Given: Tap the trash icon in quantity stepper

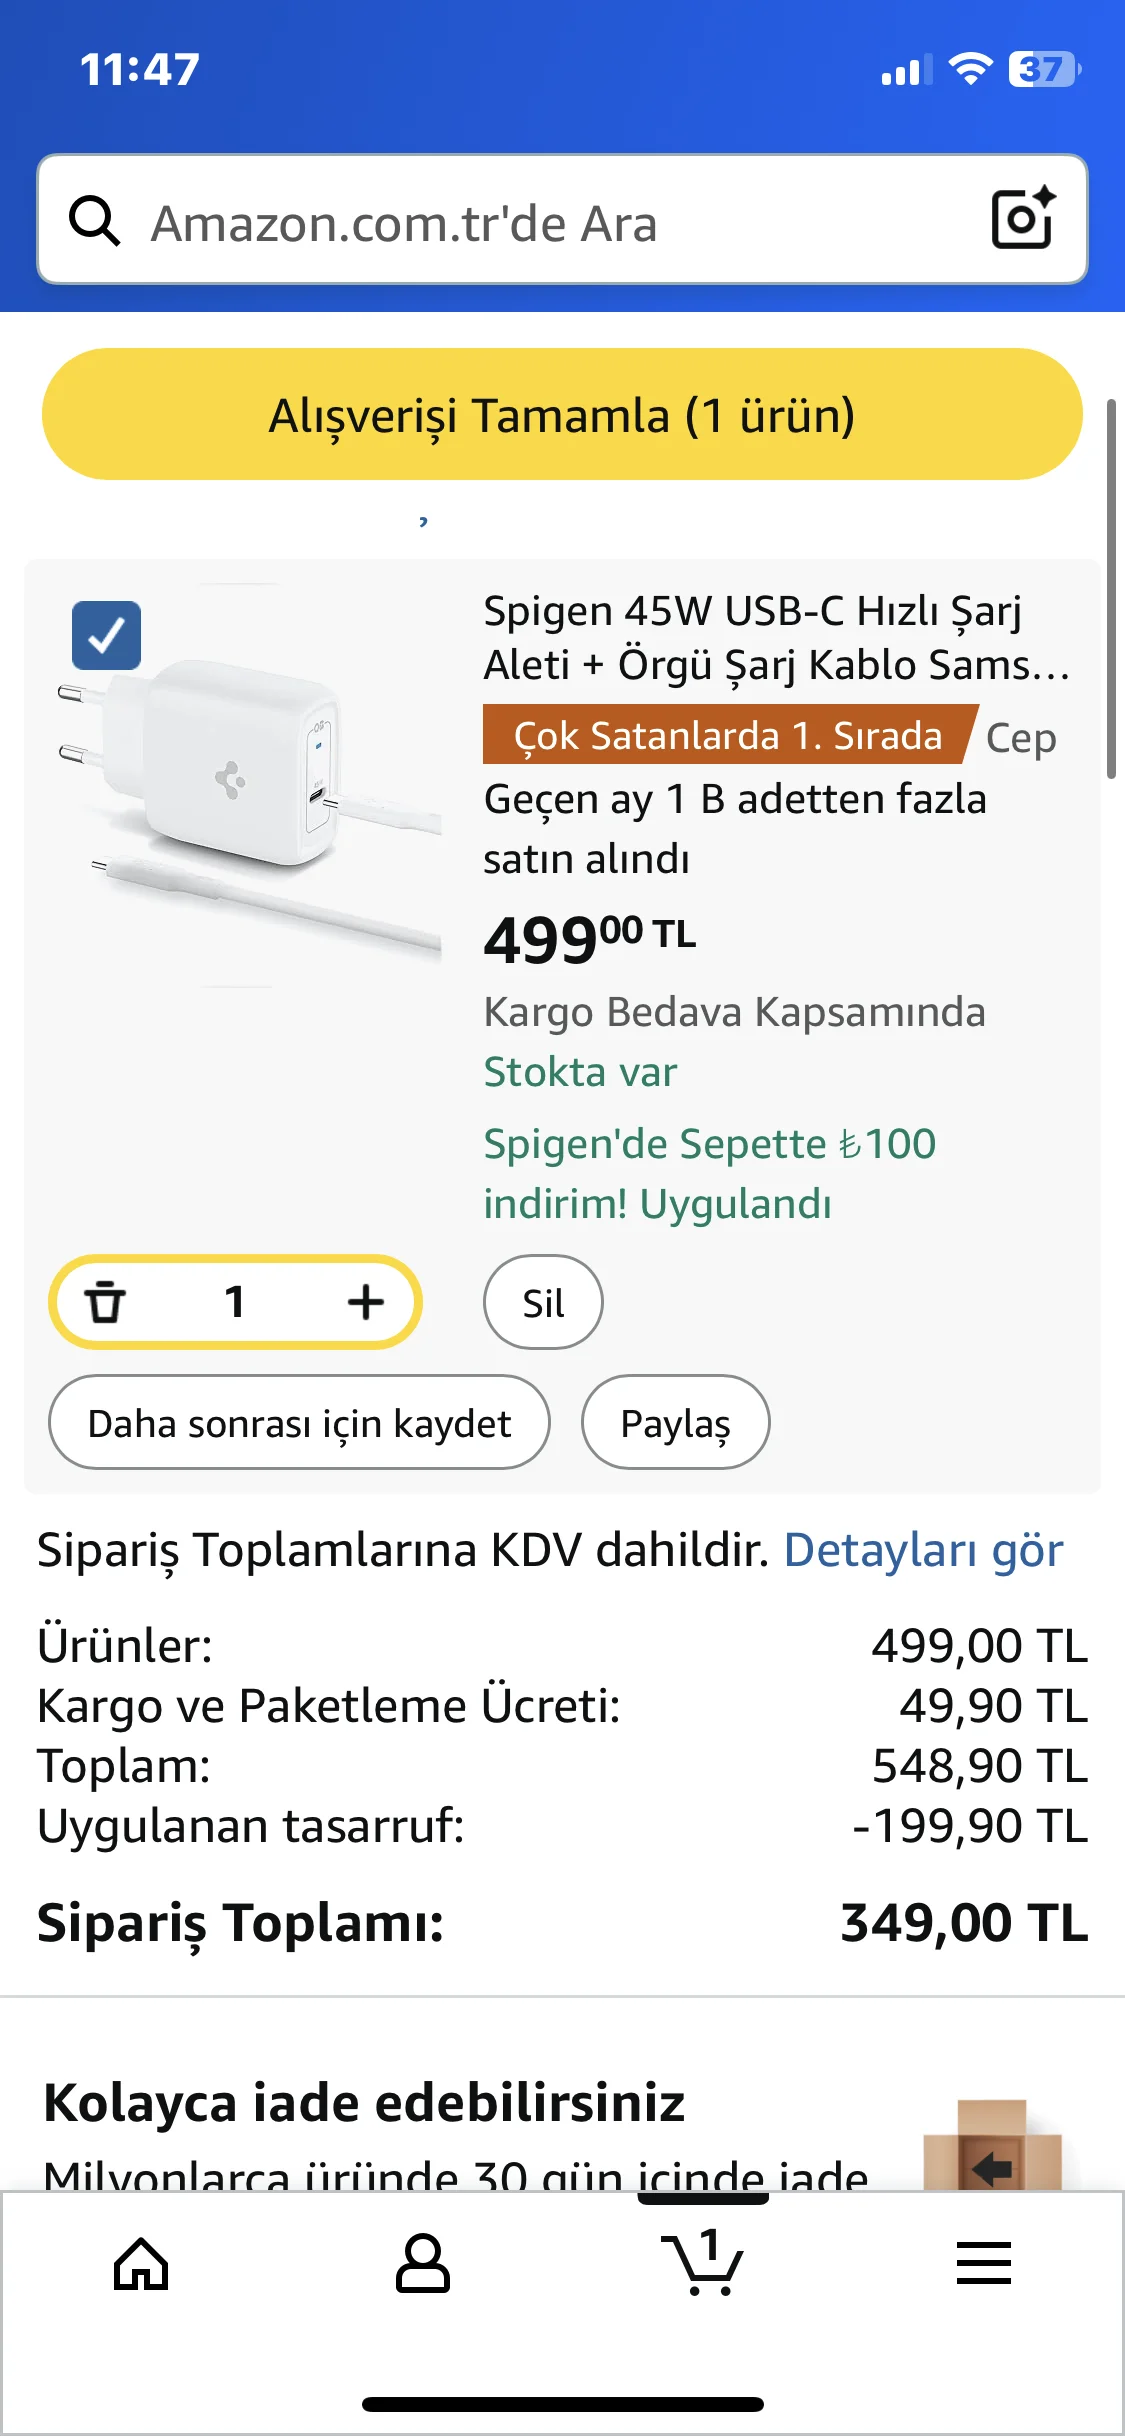Looking at the screenshot, I should coord(105,1302).
